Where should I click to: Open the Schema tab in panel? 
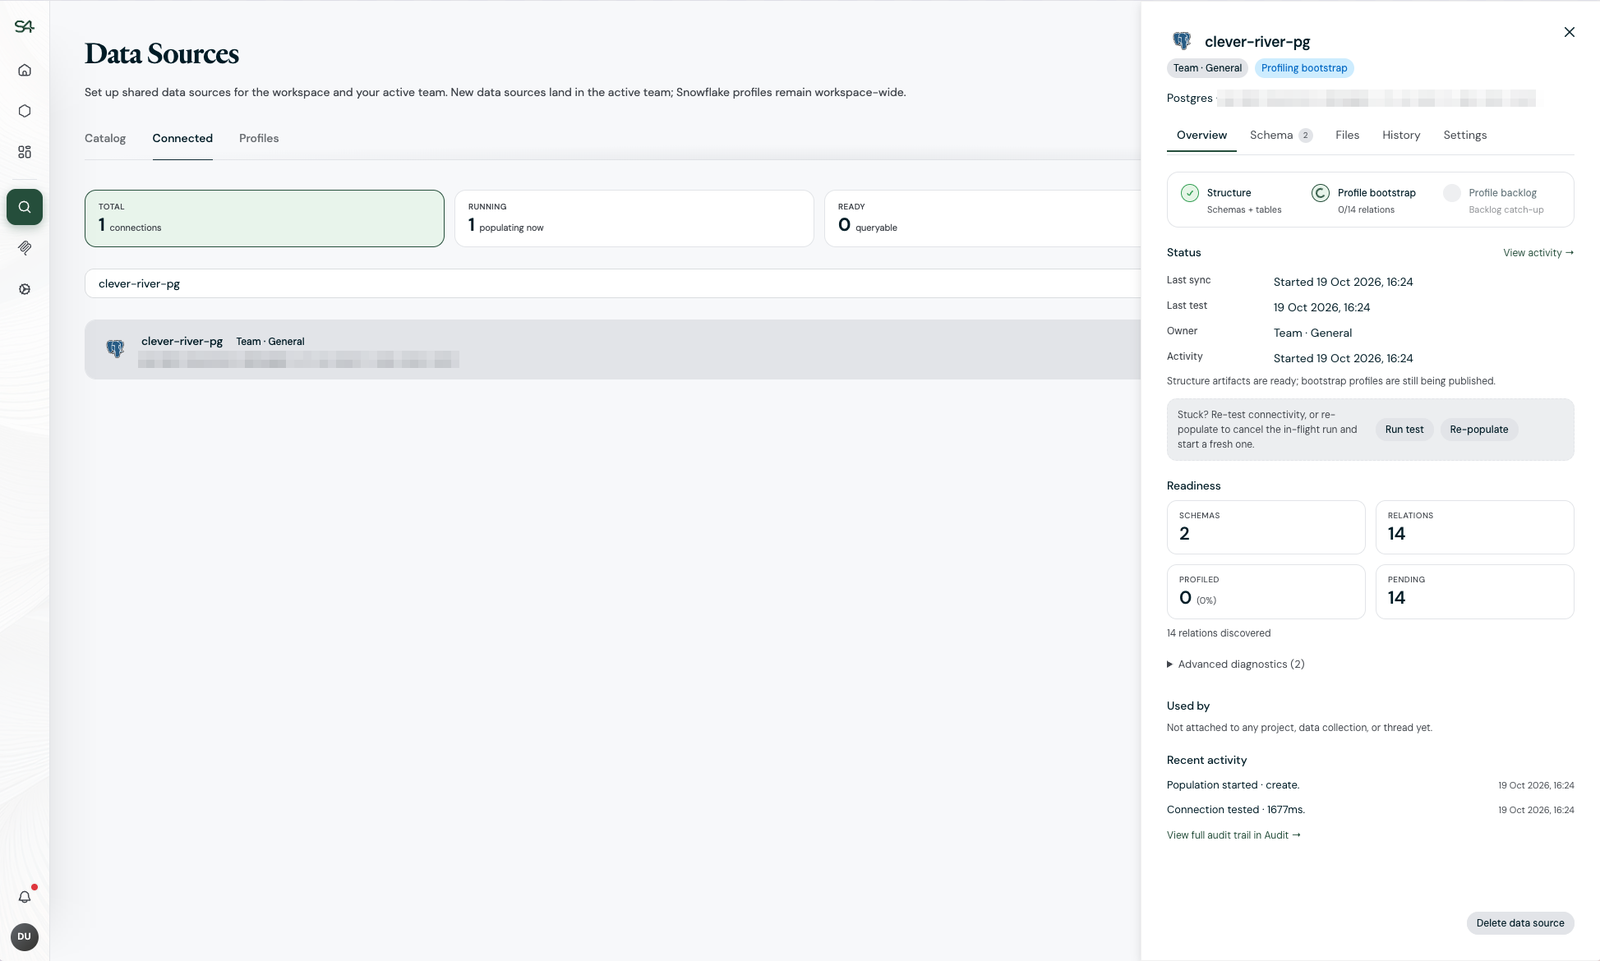(x=1280, y=135)
